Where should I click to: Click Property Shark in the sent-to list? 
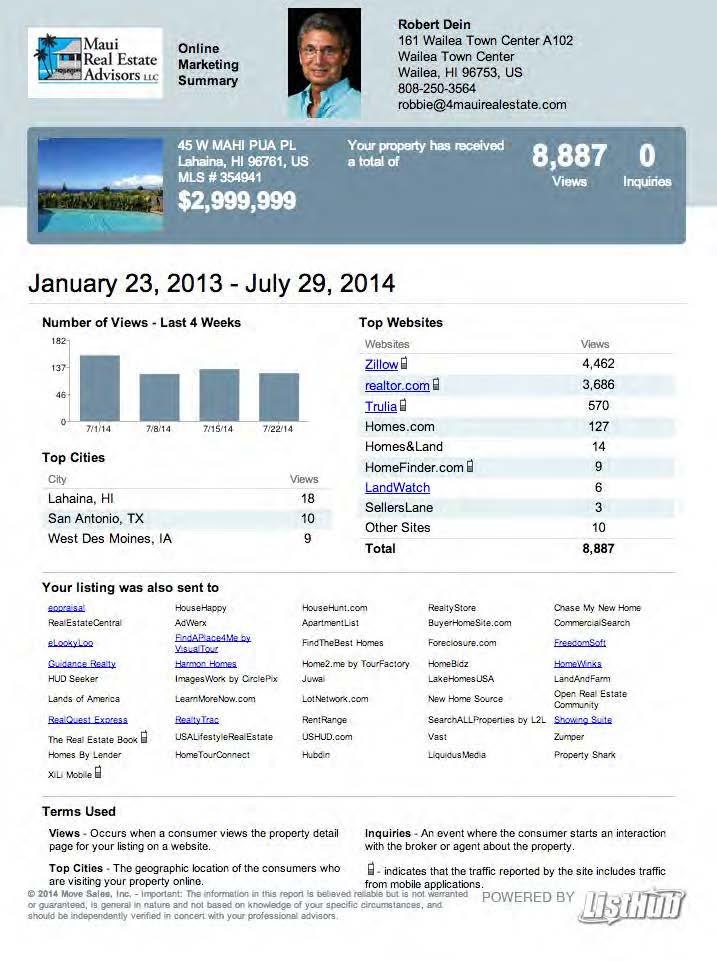point(585,755)
